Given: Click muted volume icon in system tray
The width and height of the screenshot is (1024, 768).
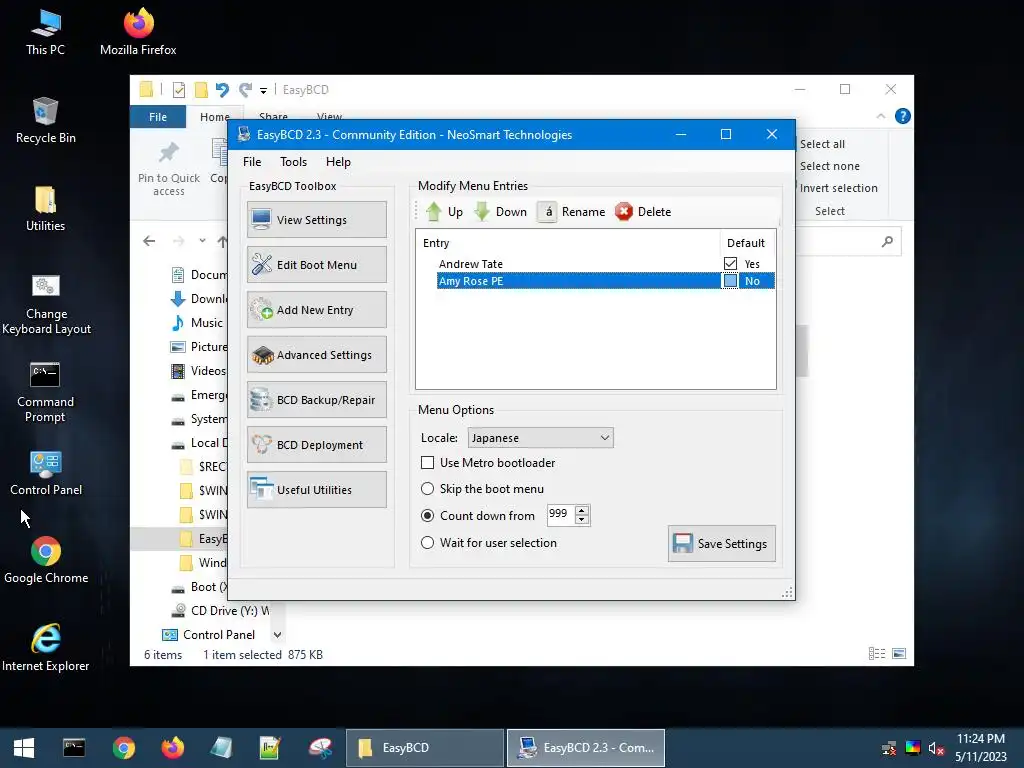Looking at the screenshot, I should pyautogui.click(x=936, y=748).
